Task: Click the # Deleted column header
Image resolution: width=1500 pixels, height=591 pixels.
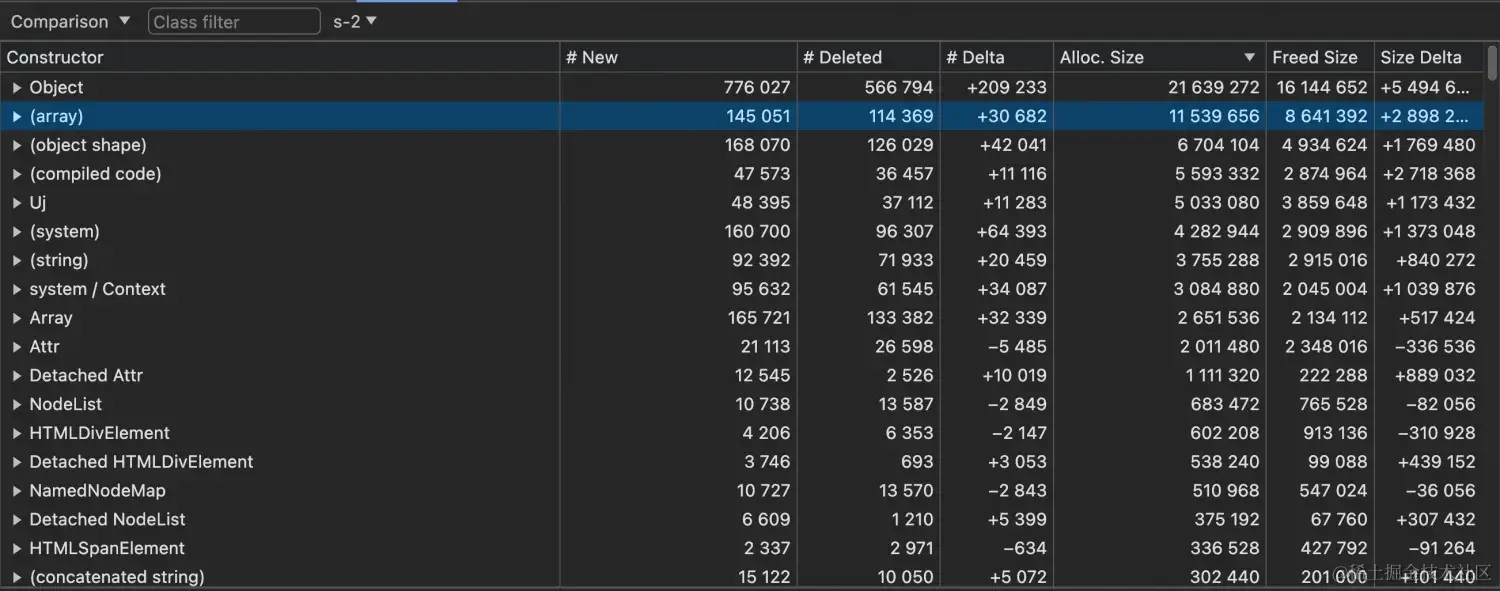Action: tap(842, 57)
